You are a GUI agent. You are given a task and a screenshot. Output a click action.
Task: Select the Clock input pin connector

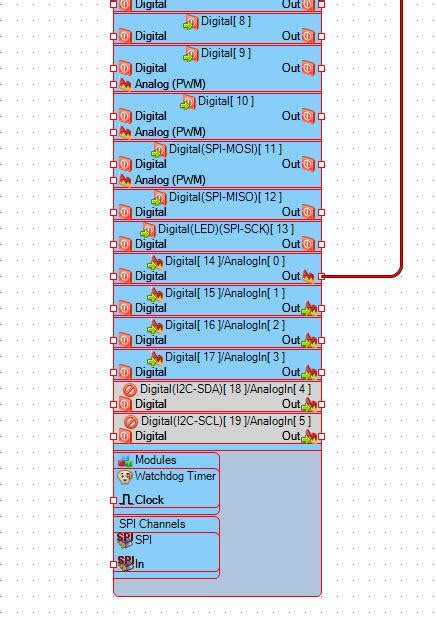[x=113, y=500]
